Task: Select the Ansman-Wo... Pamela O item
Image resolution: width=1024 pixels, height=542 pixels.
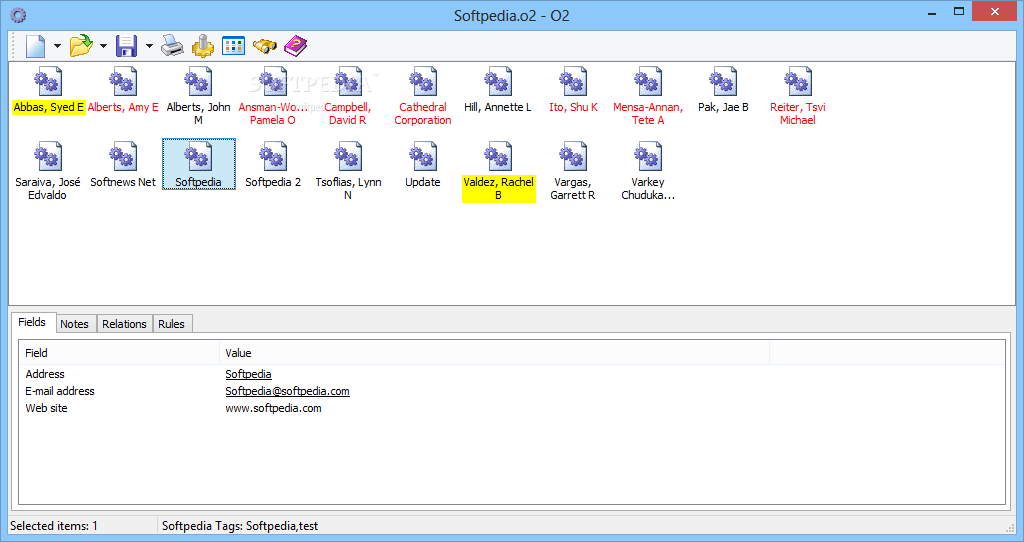Action: click(x=273, y=96)
